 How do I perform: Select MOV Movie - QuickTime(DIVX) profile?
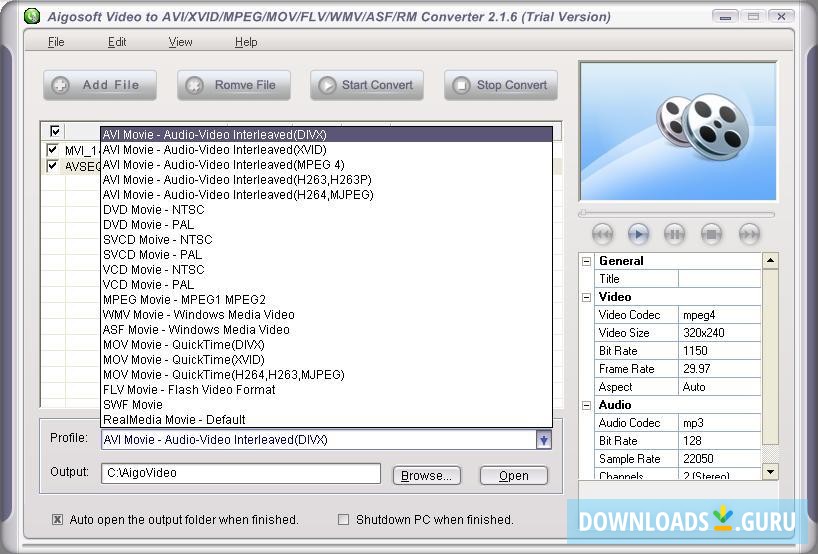coord(326,345)
